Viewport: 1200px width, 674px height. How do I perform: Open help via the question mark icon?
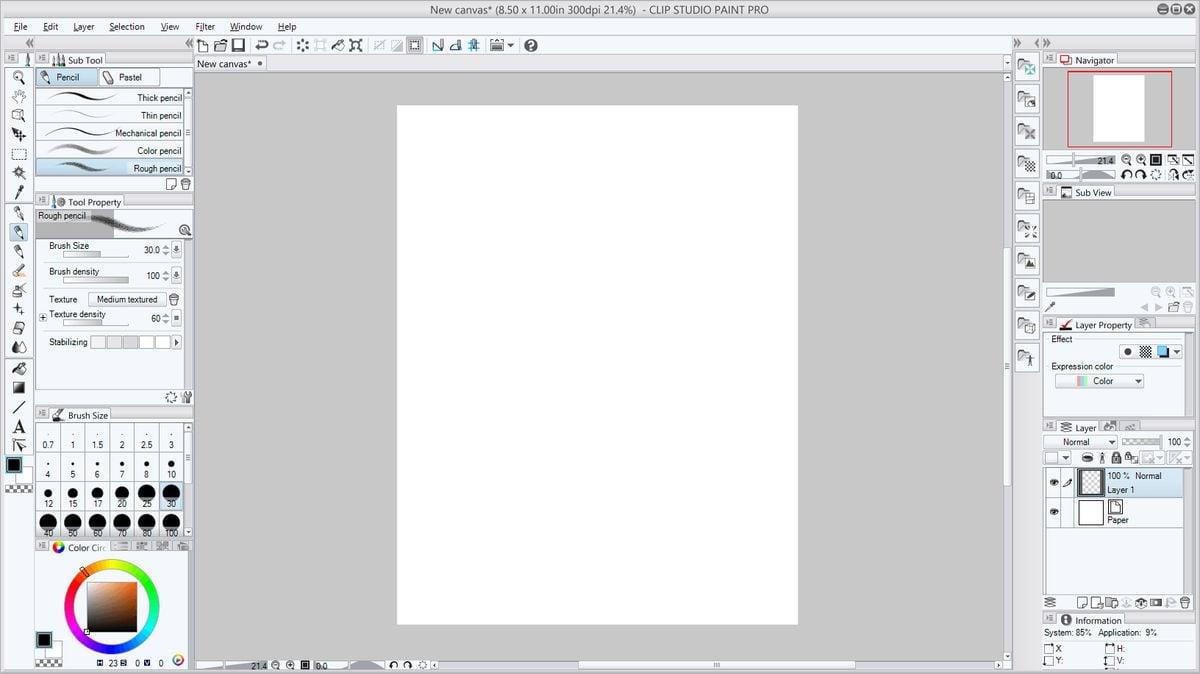[531, 45]
